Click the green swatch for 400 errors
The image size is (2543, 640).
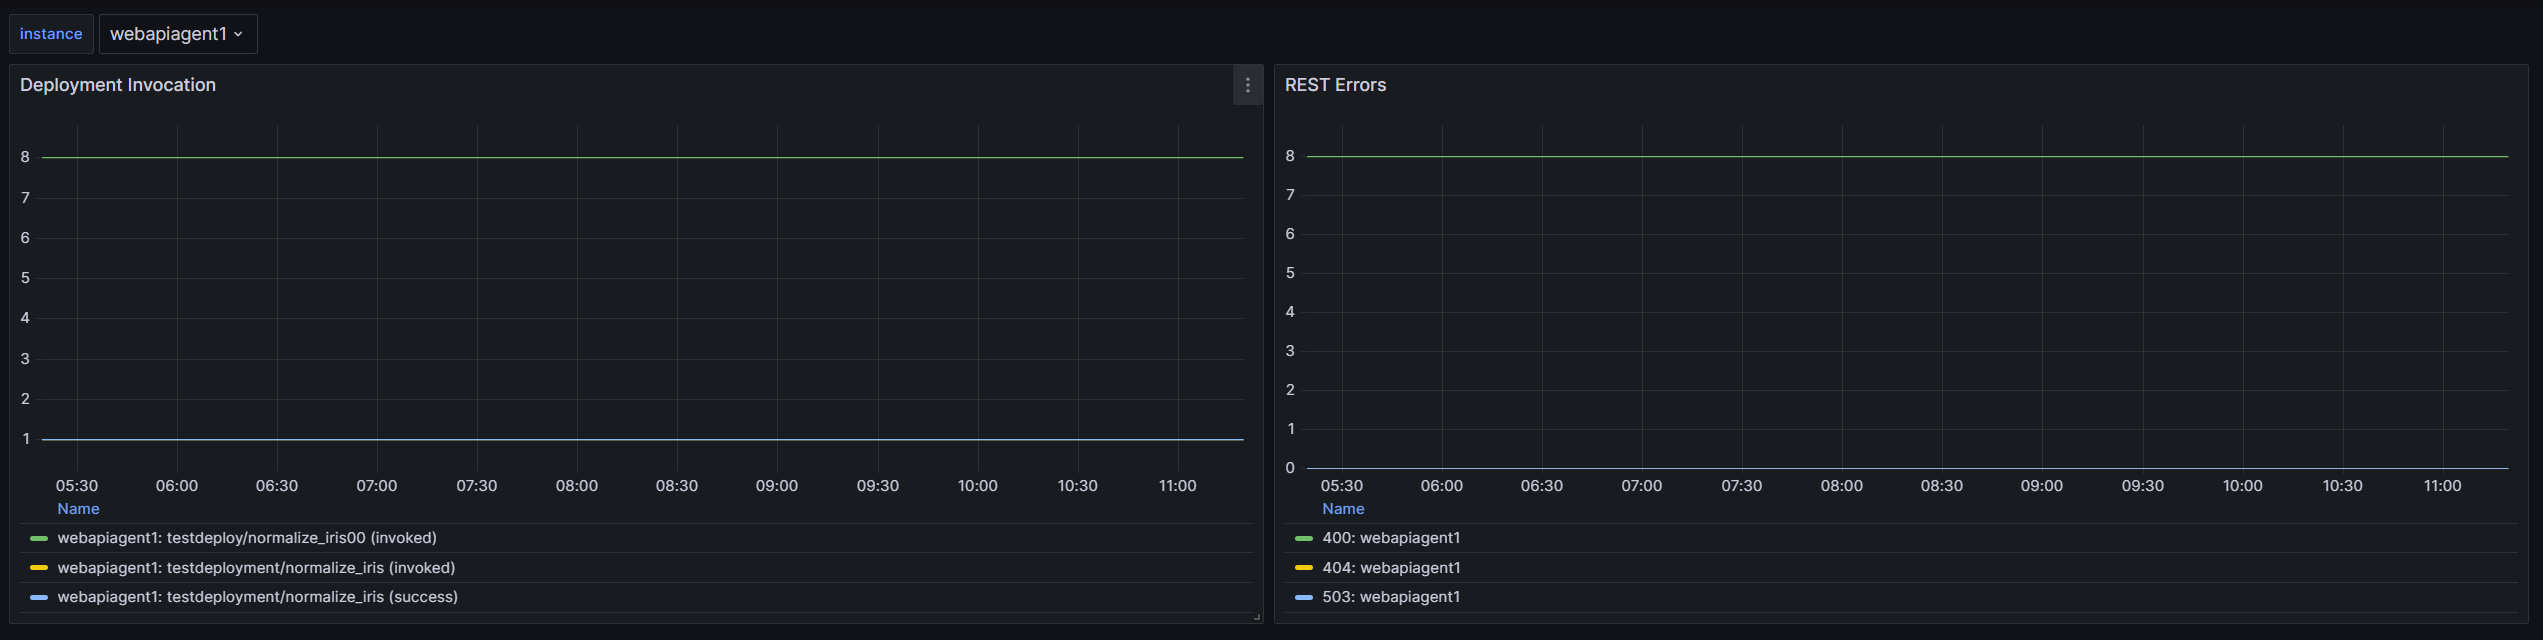[1304, 538]
